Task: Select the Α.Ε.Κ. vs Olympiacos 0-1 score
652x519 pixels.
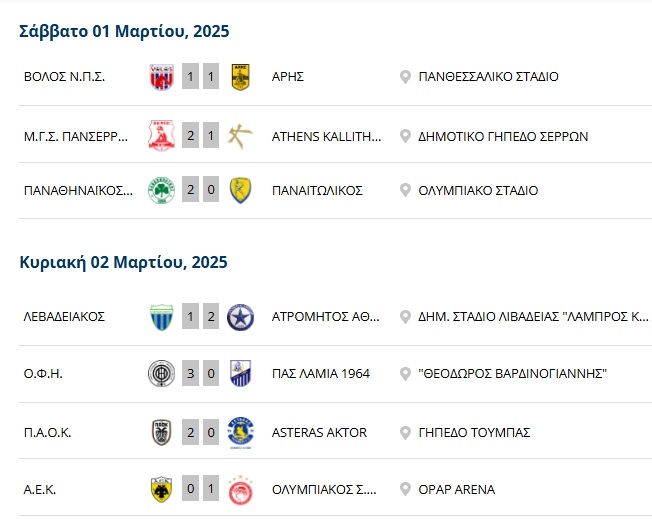Action: 200,489
